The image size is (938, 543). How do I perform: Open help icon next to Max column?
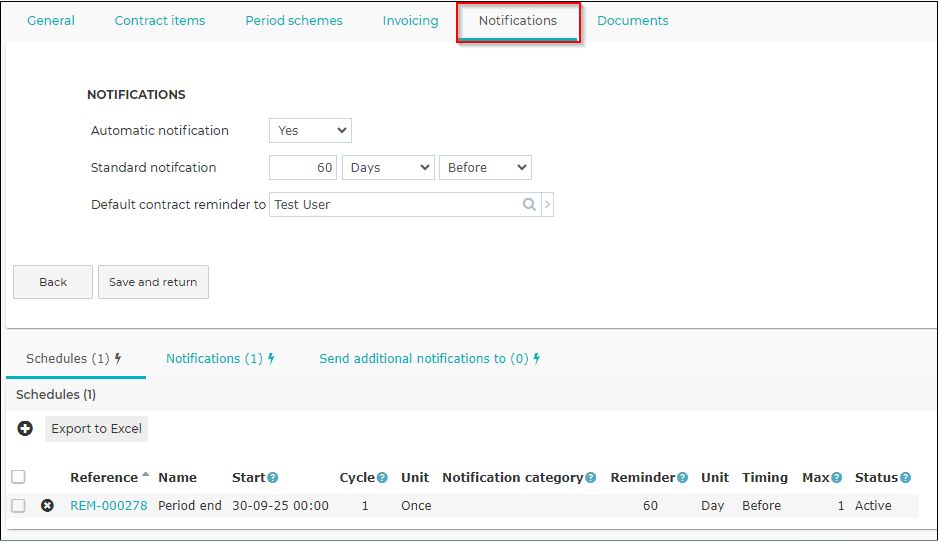click(837, 478)
